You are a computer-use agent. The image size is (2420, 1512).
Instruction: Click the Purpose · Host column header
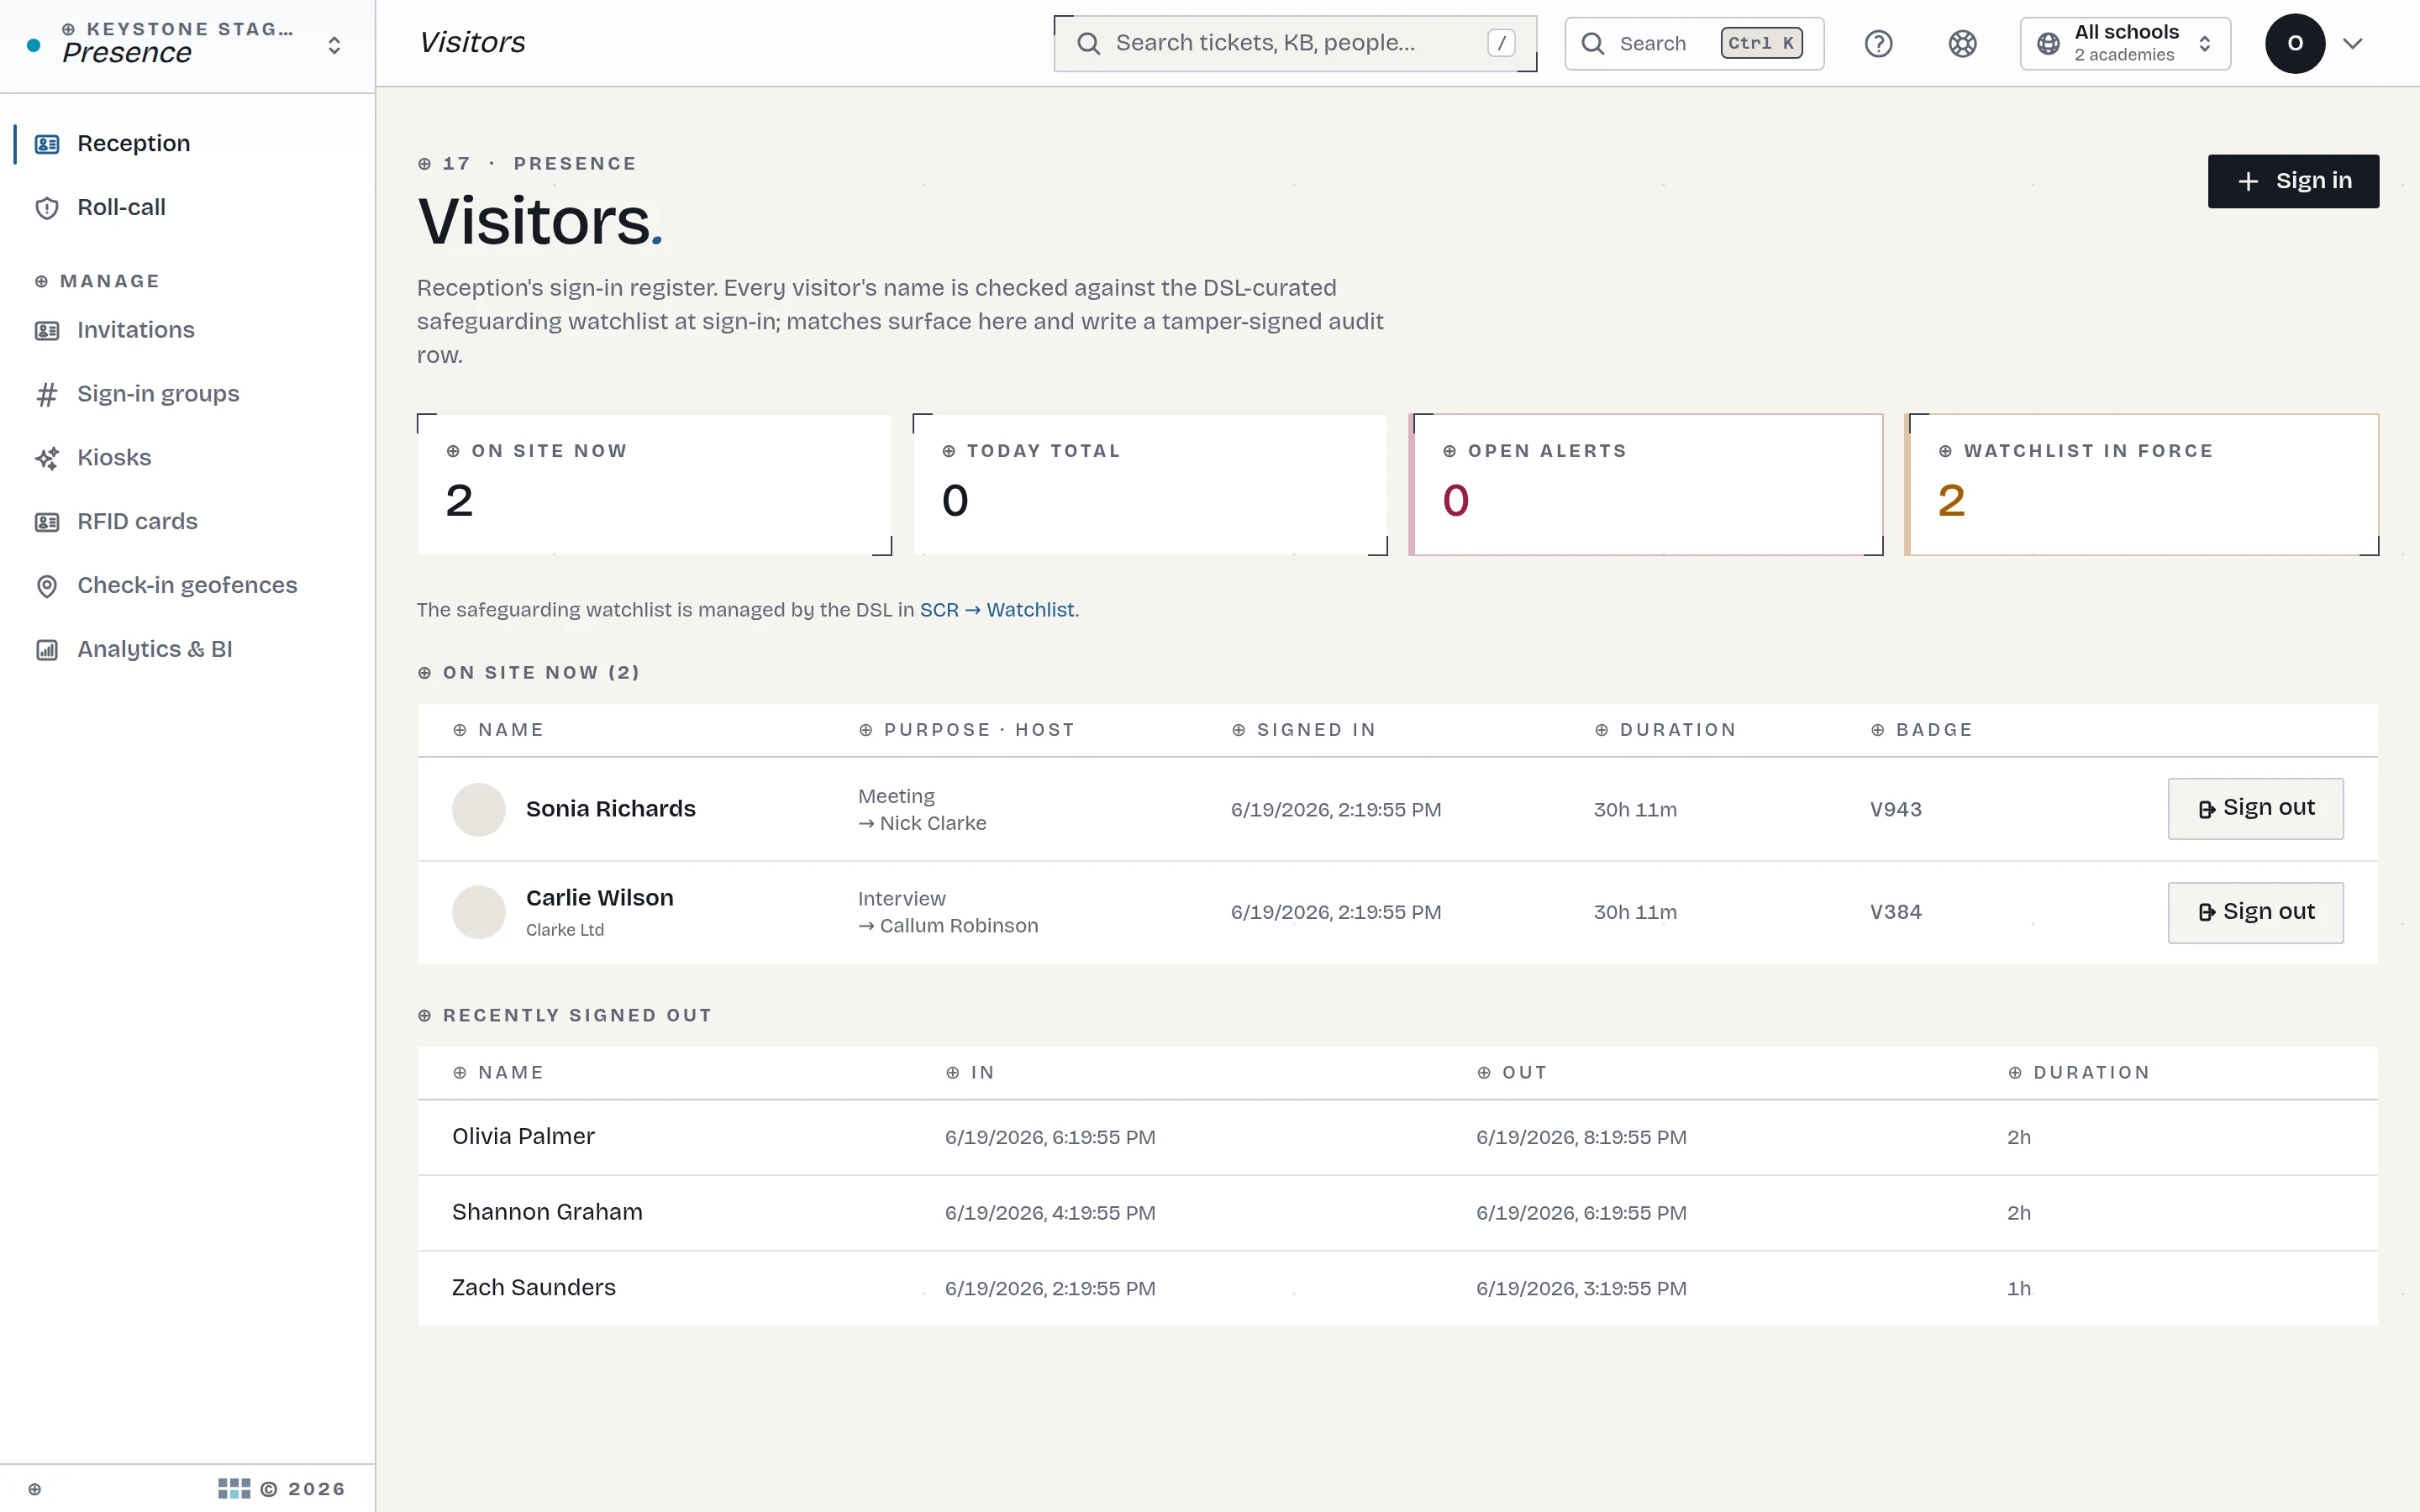click(967, 730)
